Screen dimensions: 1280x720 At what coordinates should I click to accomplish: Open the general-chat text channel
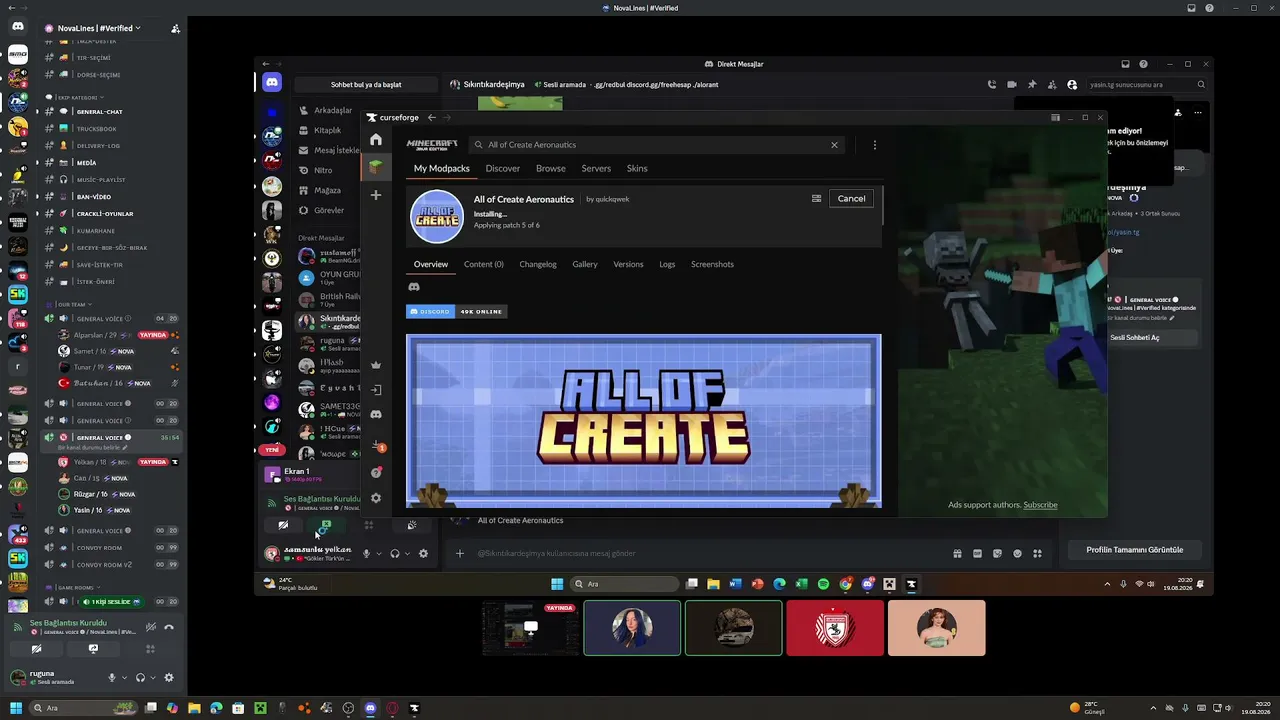point(100,112)
